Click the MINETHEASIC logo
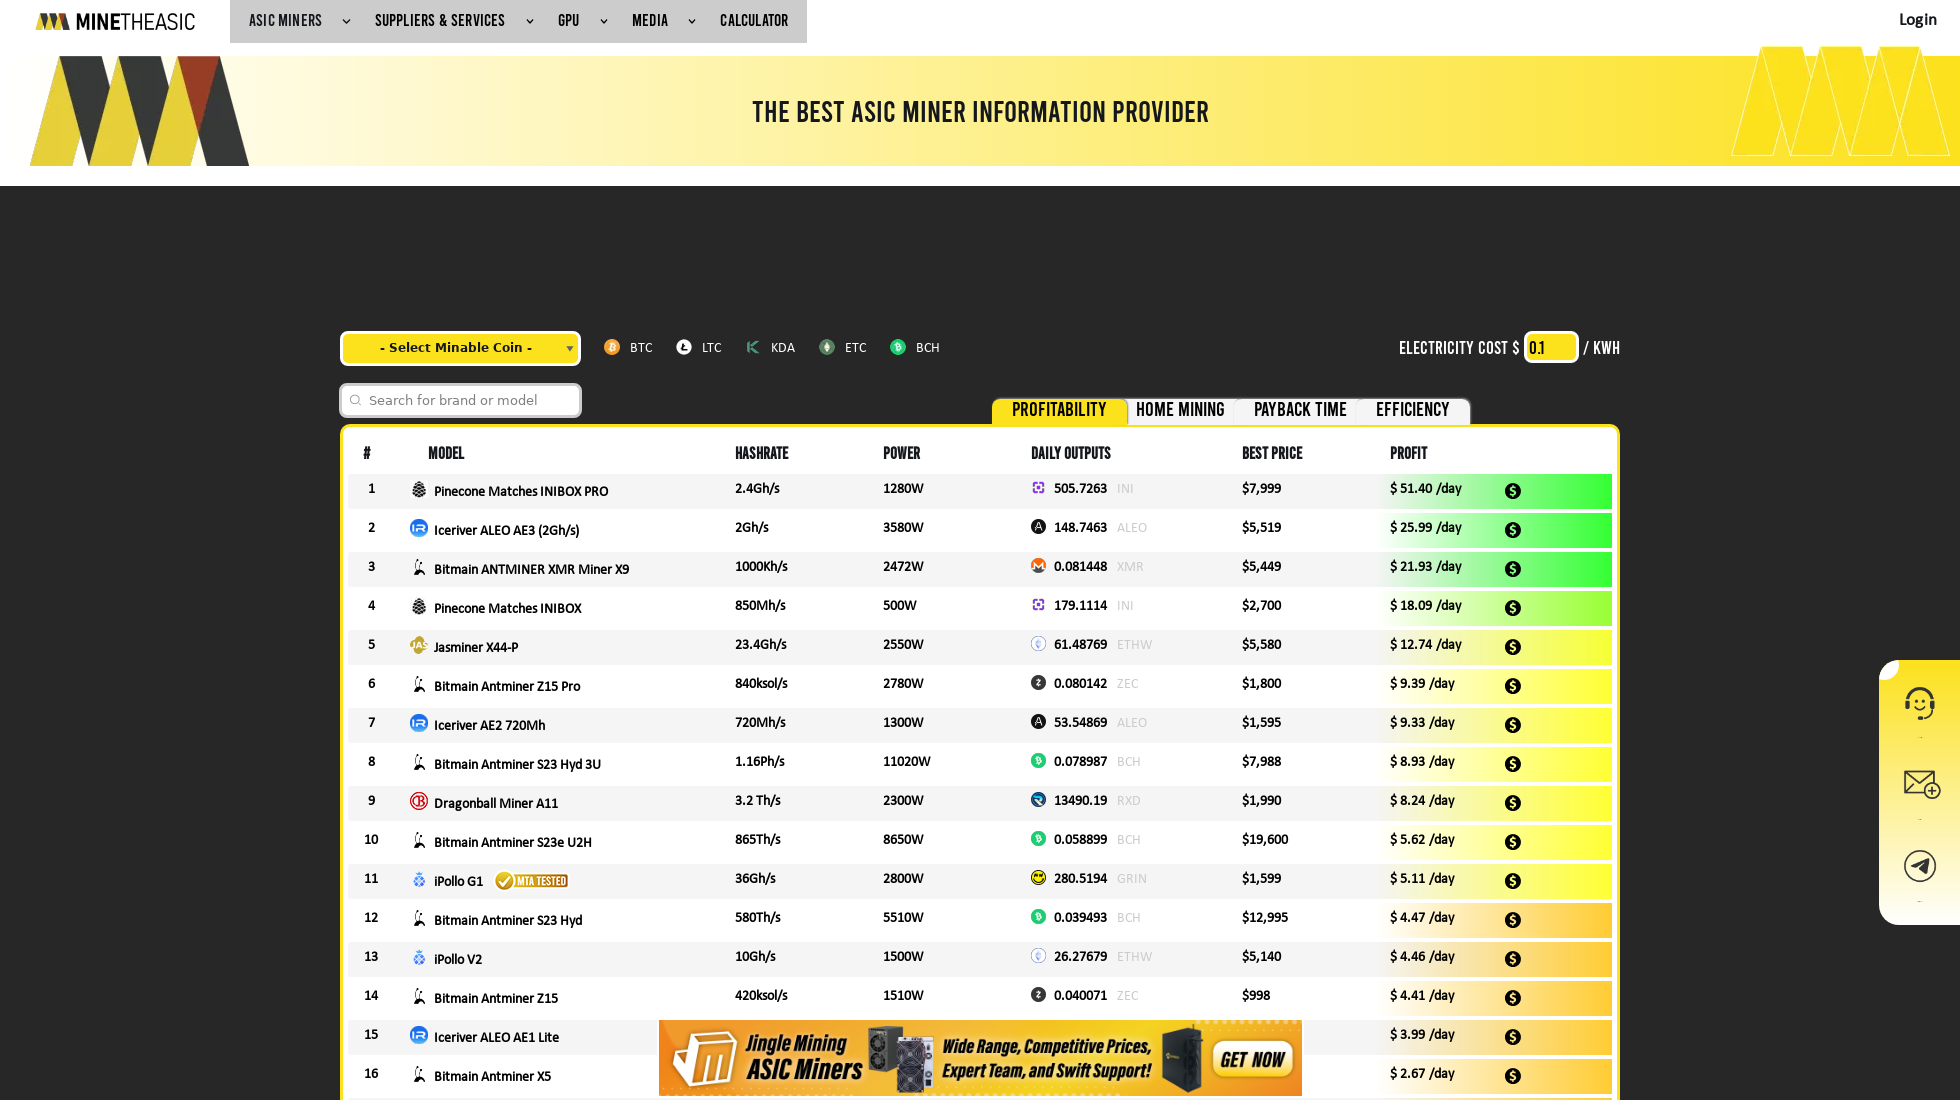1960x1100 pixels. click(x=115, y=20)
